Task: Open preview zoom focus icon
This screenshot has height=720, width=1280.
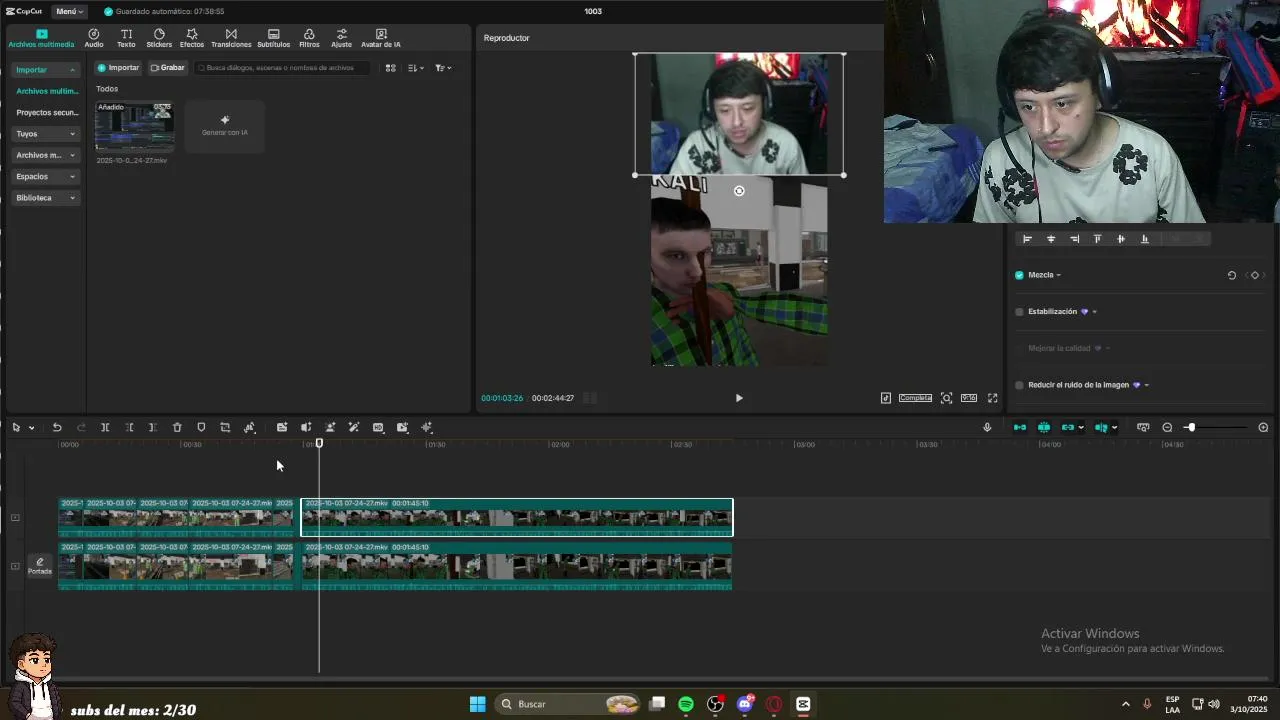Action: [946, 398]
